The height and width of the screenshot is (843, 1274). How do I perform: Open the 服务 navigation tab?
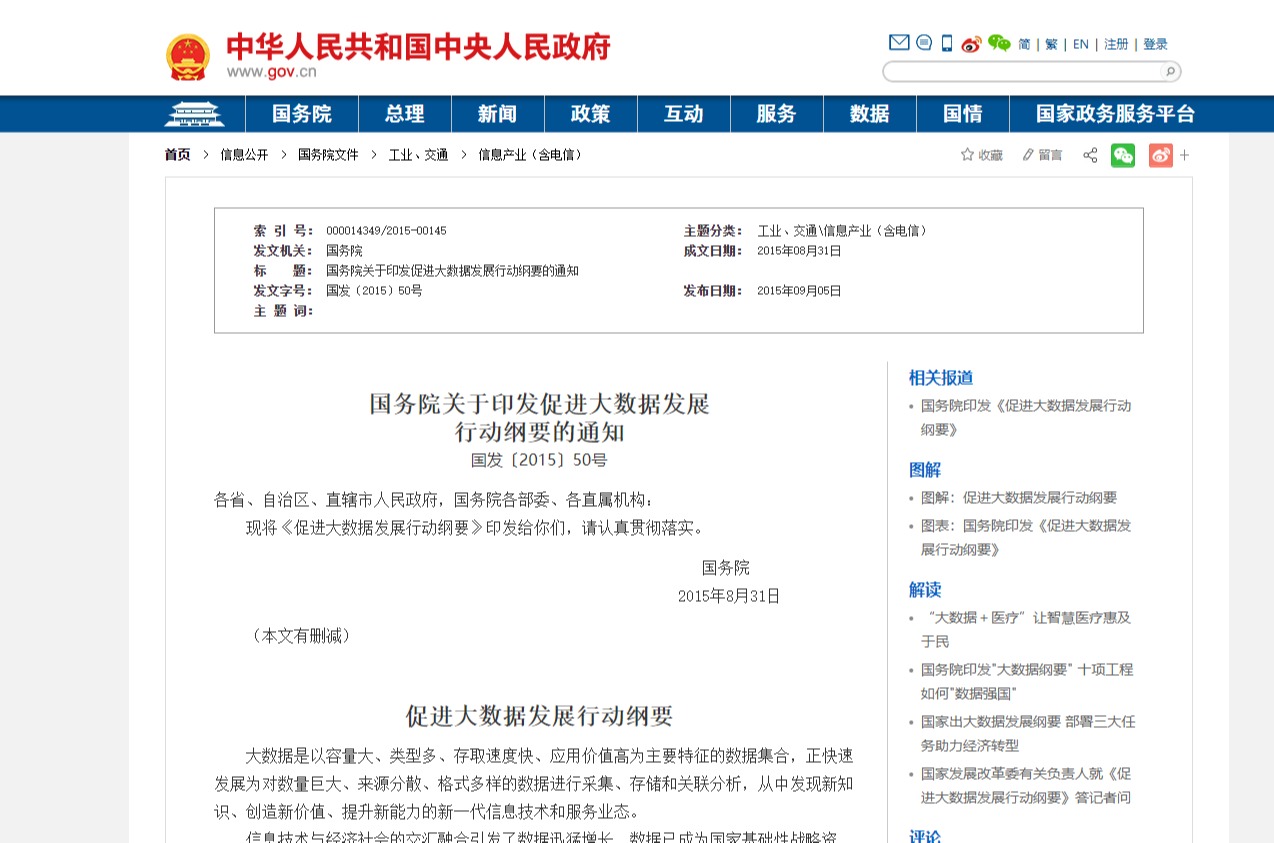pyautogui.click(x=776, y=114)
